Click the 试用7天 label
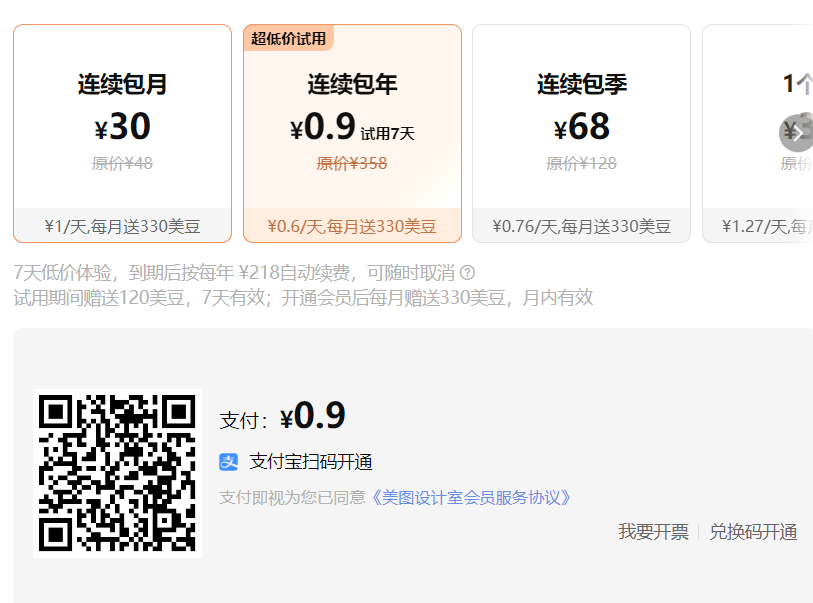The image size is (813, 603). click(388, 134)
